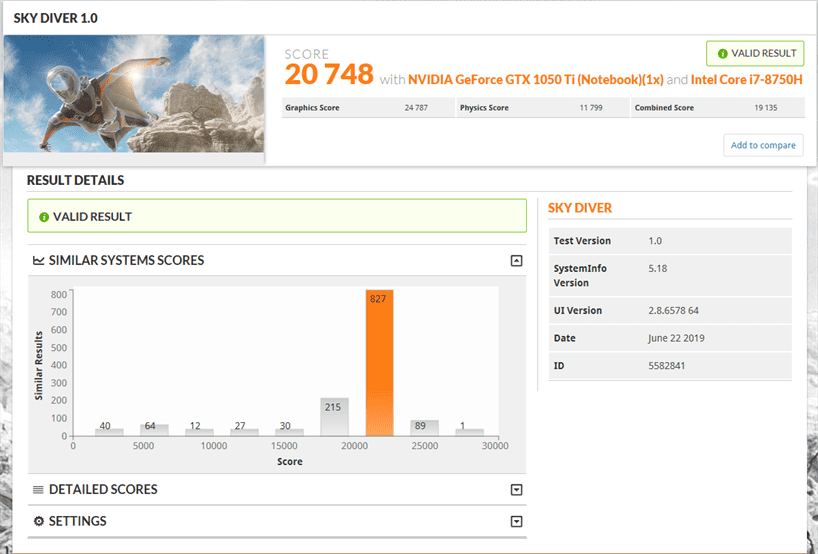Collapse the Similar Systems Scores section
The height and width of the screenshot is (554, 818).
pos(516,260)
